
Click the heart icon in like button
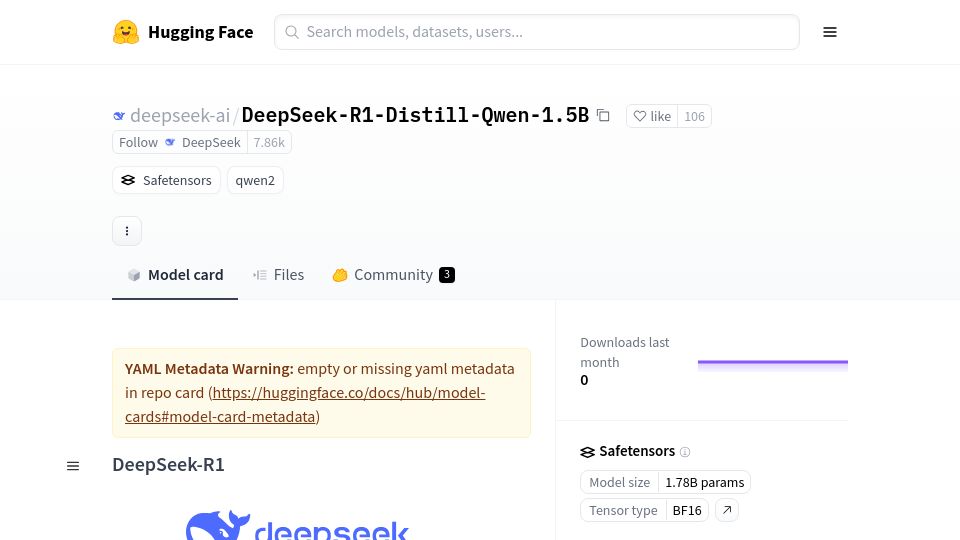[640, 116]
